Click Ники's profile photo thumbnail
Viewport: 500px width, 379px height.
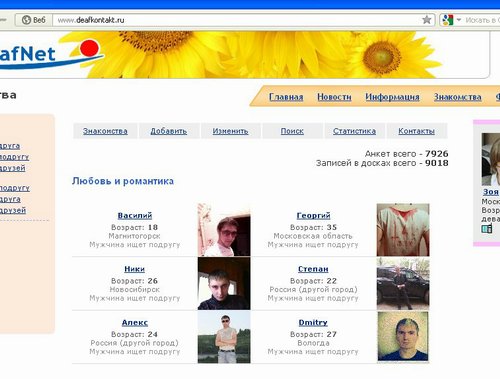(224, 284)
